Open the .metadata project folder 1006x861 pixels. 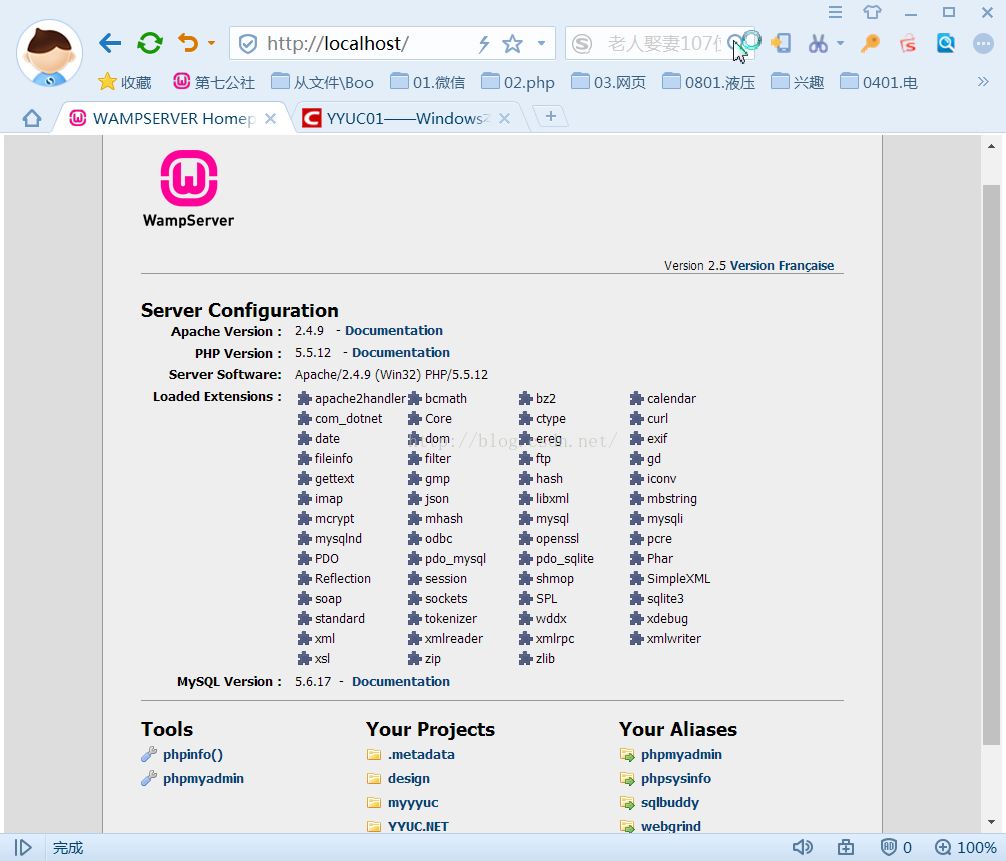pyautogui.click(x=421, y=754)
